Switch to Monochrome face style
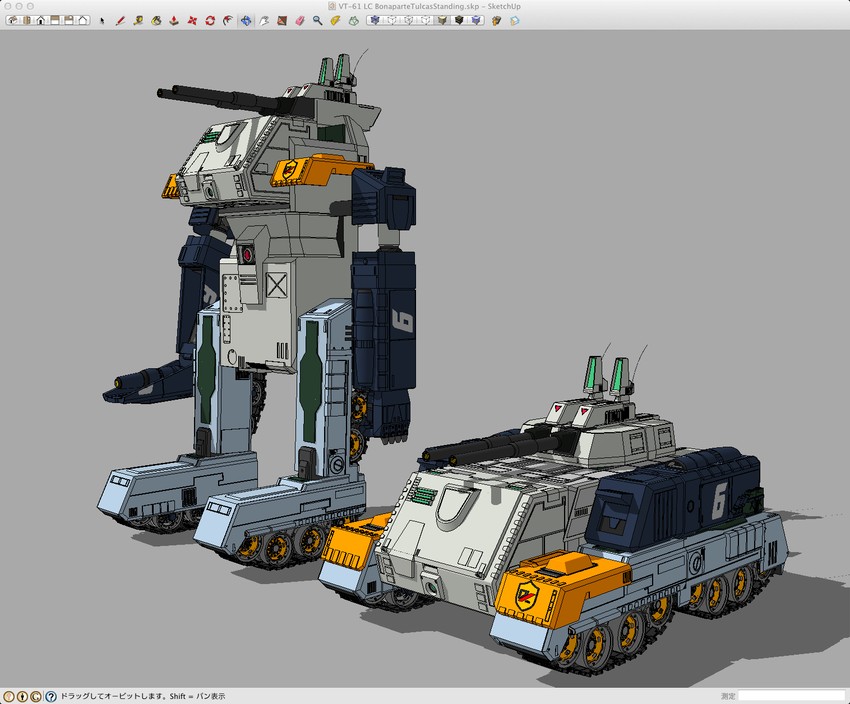850x704 pixels. pyautogui.click(x=476, y=21)
